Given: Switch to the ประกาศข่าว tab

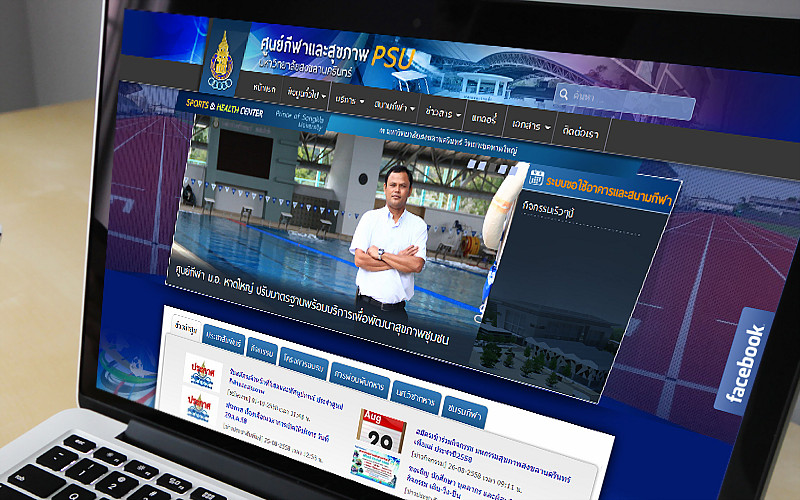Looking at the screenshot, I should click(x=226, y=336).
